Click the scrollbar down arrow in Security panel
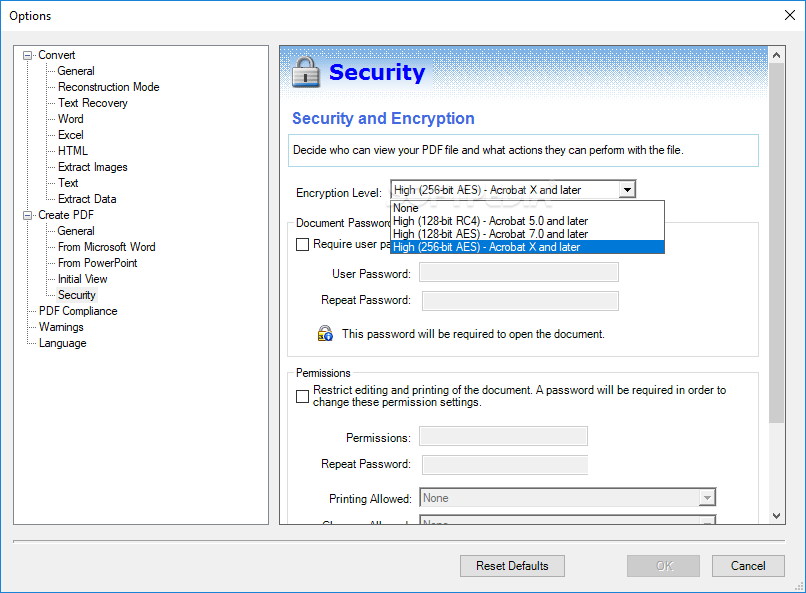The width and height of the screenshot is (806, 593). tap(776, 515)
